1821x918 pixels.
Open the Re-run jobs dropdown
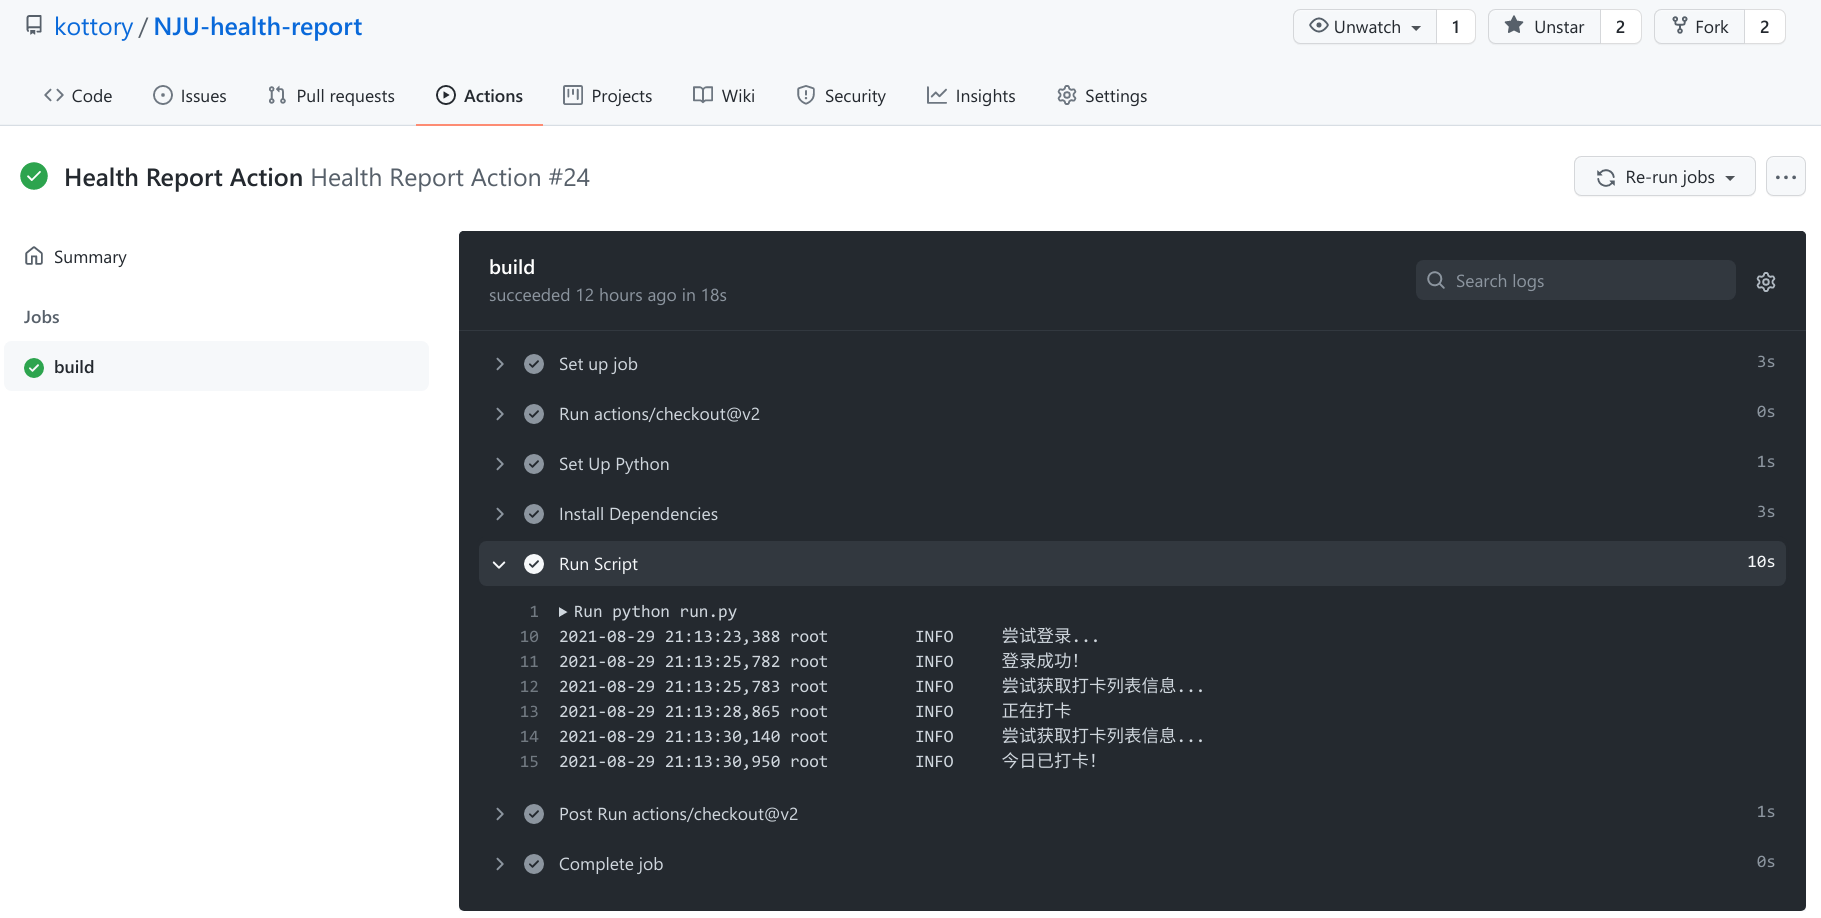(x=1665, y=177)
